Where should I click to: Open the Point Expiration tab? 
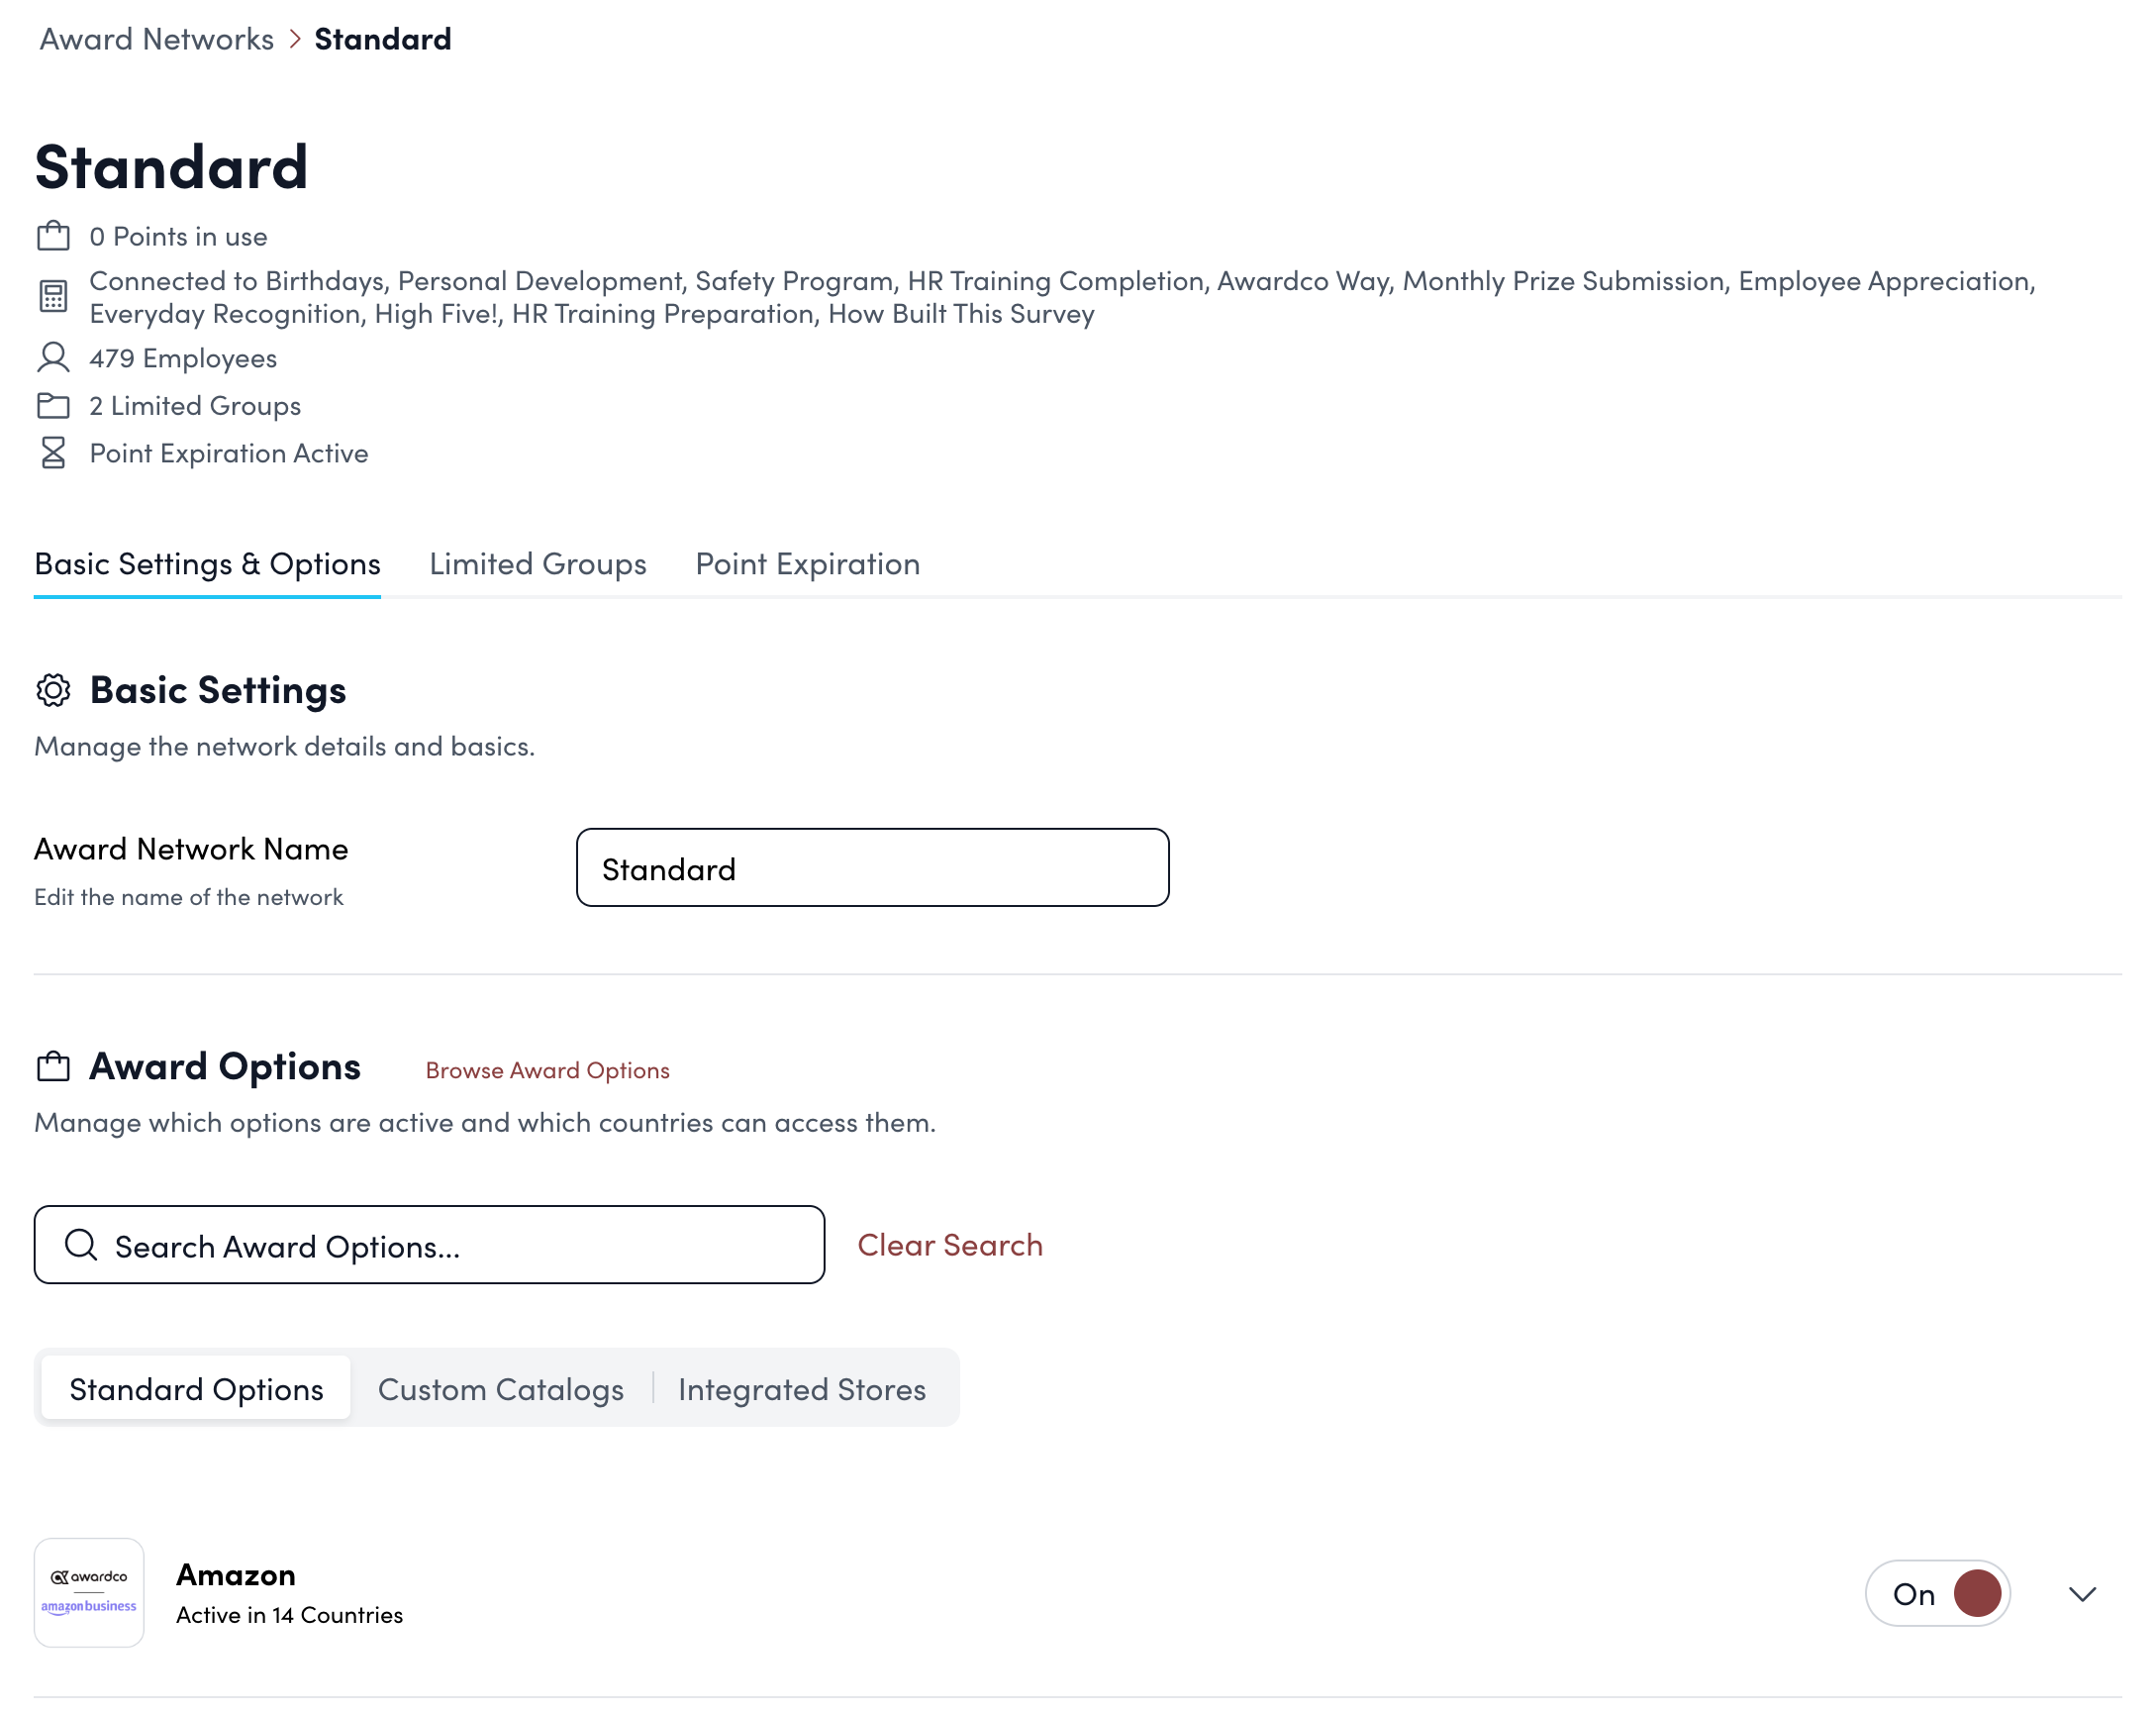pyautogui.click(x=807, y=563)
